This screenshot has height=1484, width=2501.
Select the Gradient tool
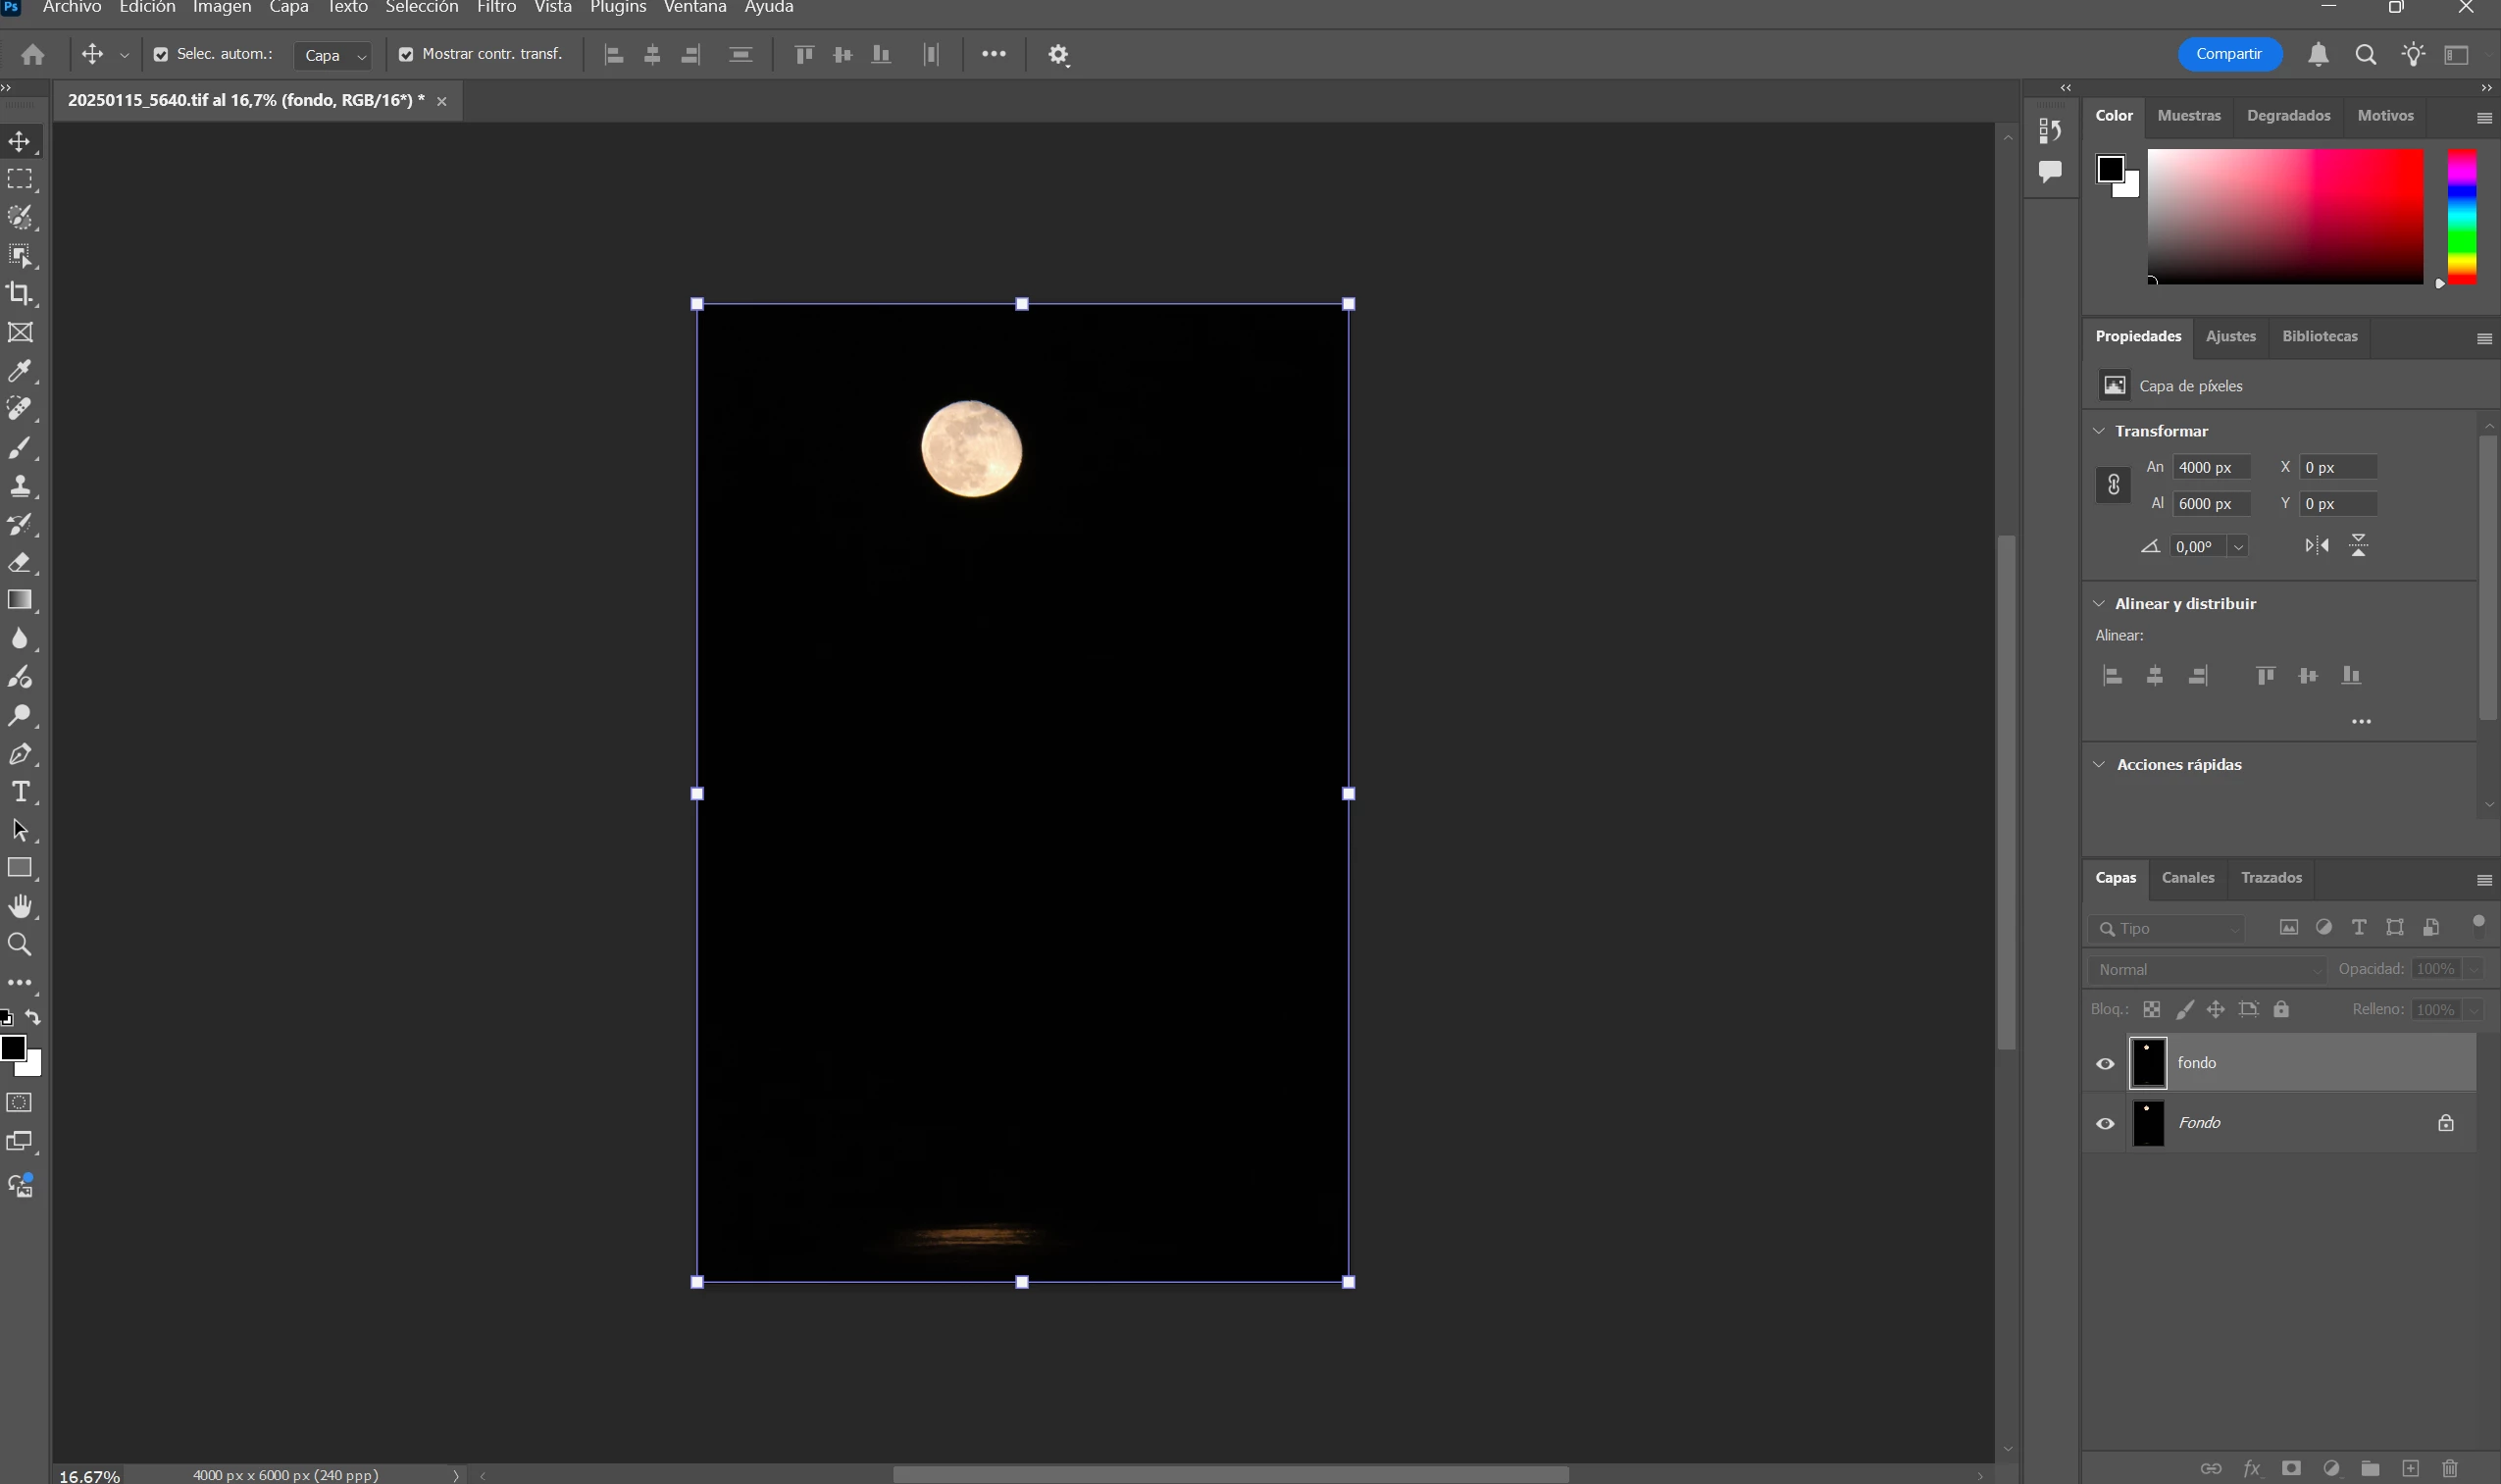click(x=19, y=600)
